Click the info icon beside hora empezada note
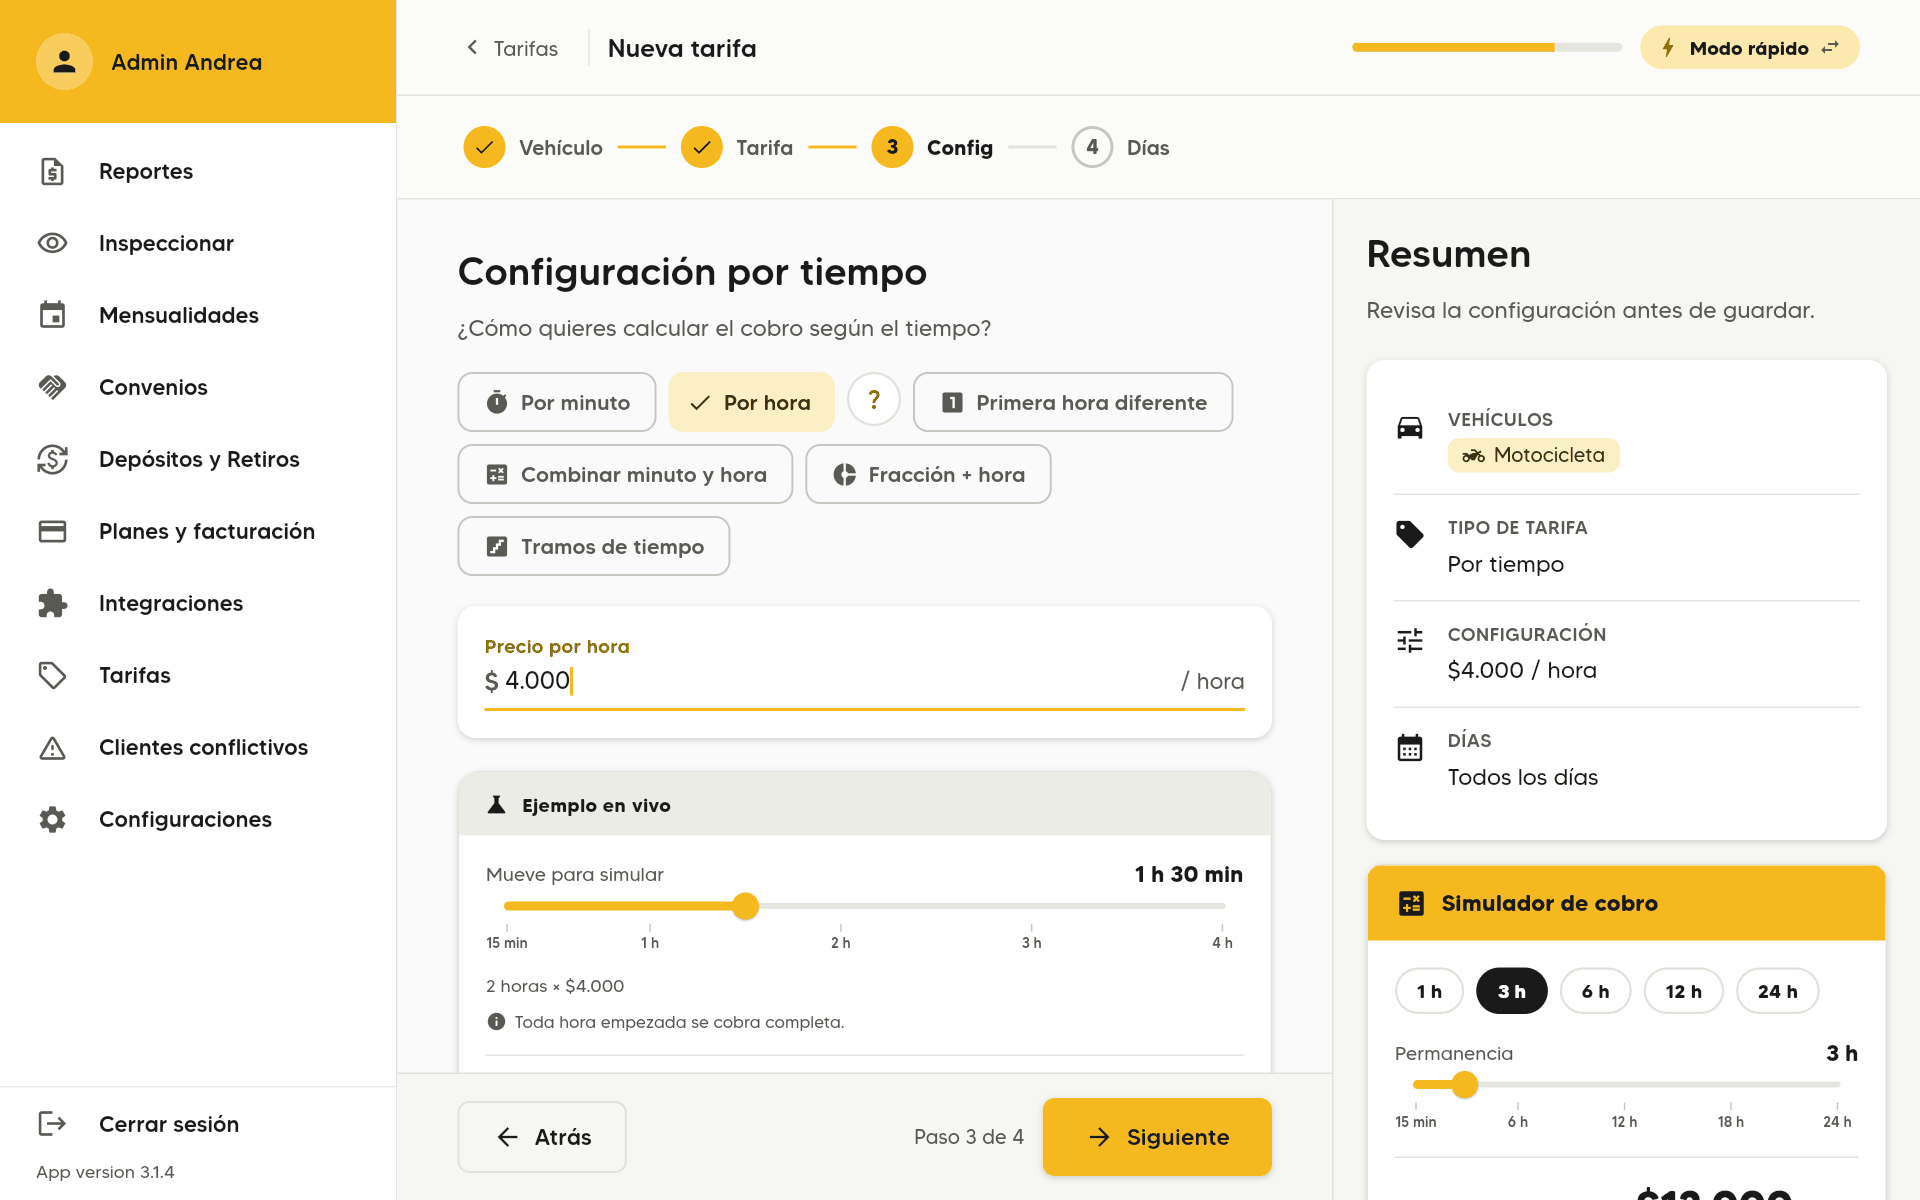The width and height of the screenshot is (1920, 1200). tap(496, 1021)
